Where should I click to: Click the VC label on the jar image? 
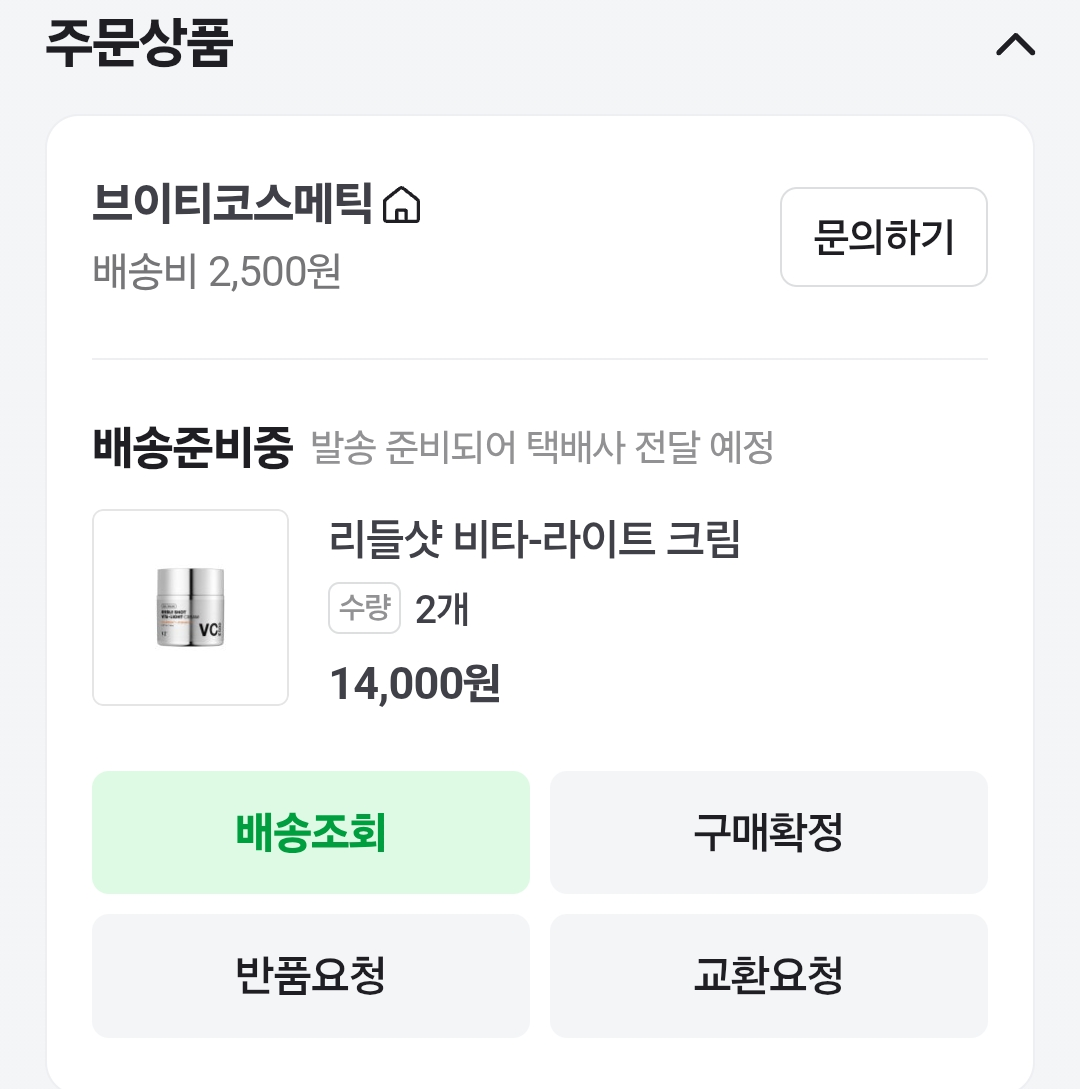(x=210, y=630)
